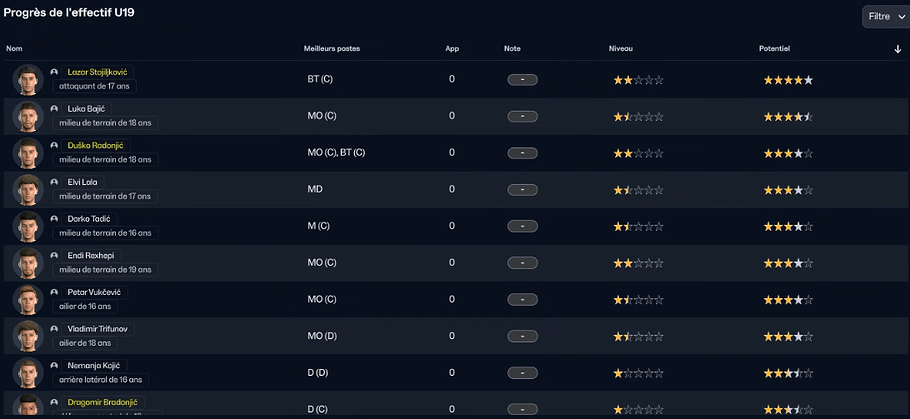Viewport: 910px width, 419px height.
Task: Click the 'MO (D)' position cell
Action: click(322, 335)
